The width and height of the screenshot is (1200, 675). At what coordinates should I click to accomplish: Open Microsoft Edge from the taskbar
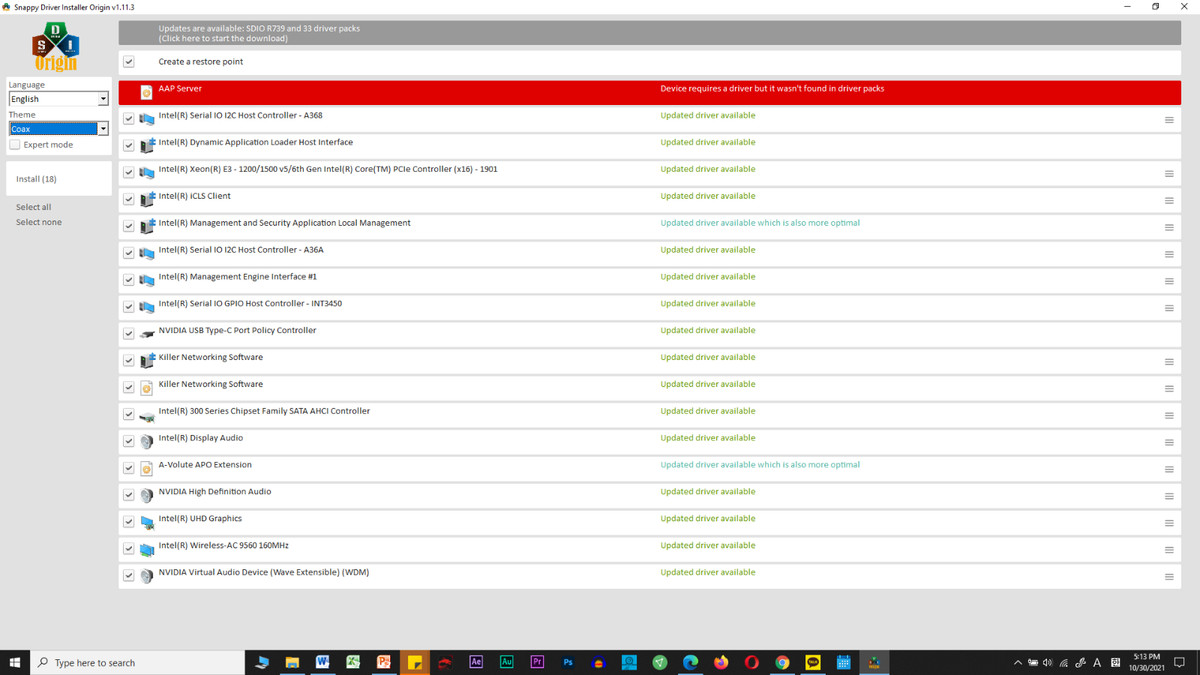[x=690, y=662]
